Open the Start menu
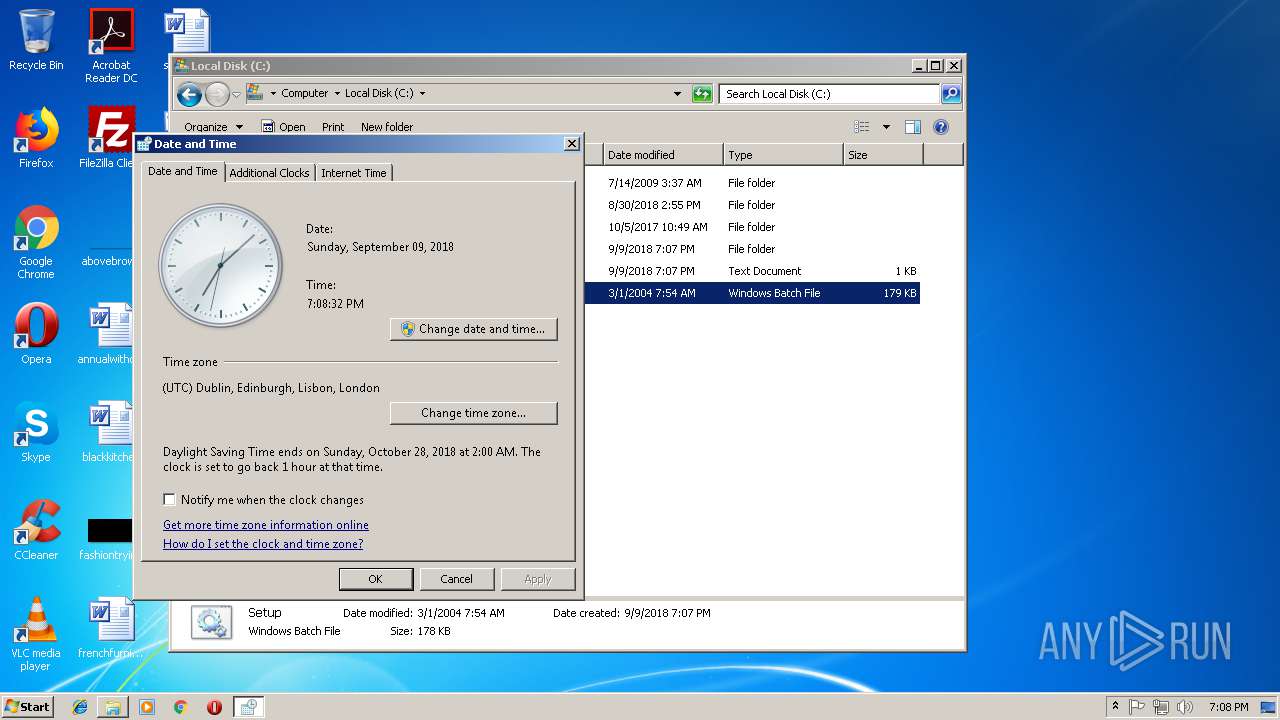Image resolution: width=1280 pixels, height=720 pixels. (x=27, y=707)
